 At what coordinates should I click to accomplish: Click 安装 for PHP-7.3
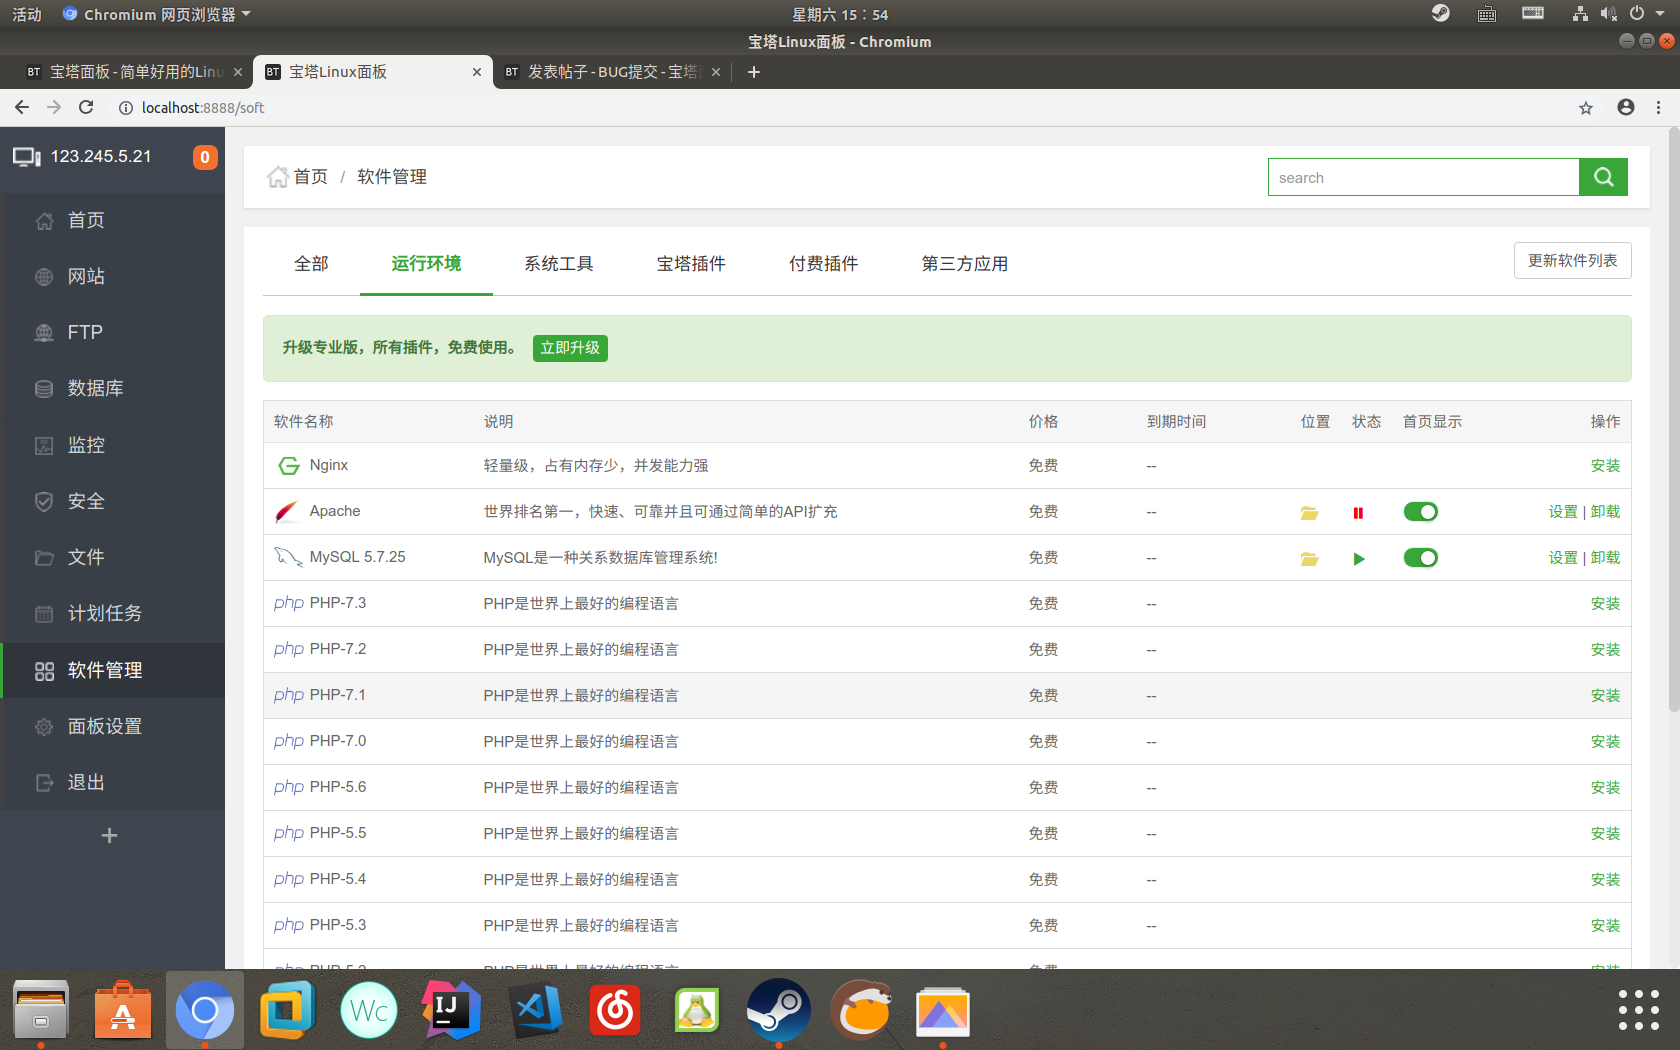tap(1605, 604)
